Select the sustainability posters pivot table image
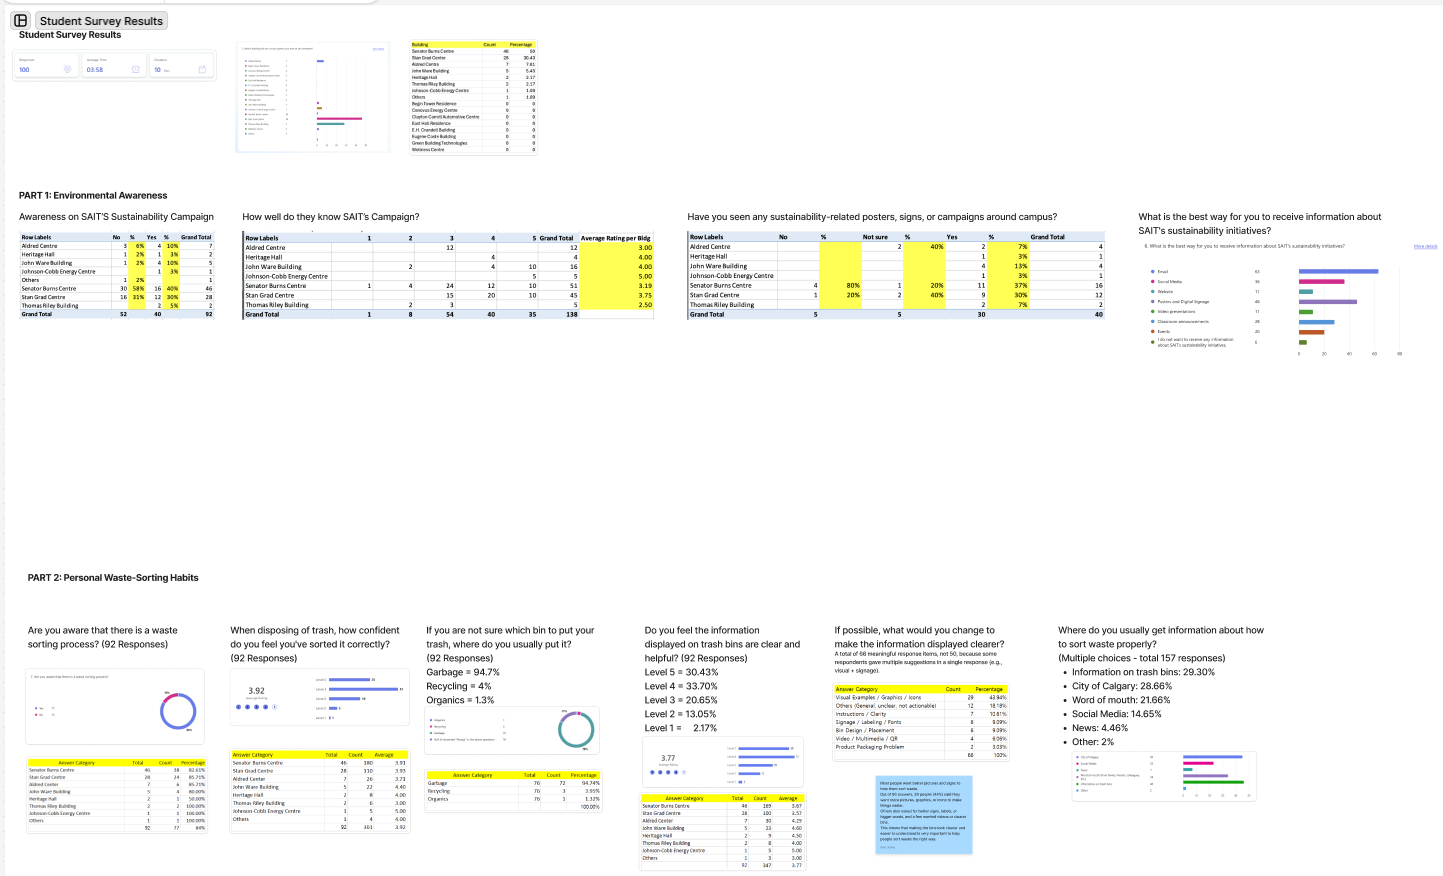The image size is (1443, 876). (896, 276)
